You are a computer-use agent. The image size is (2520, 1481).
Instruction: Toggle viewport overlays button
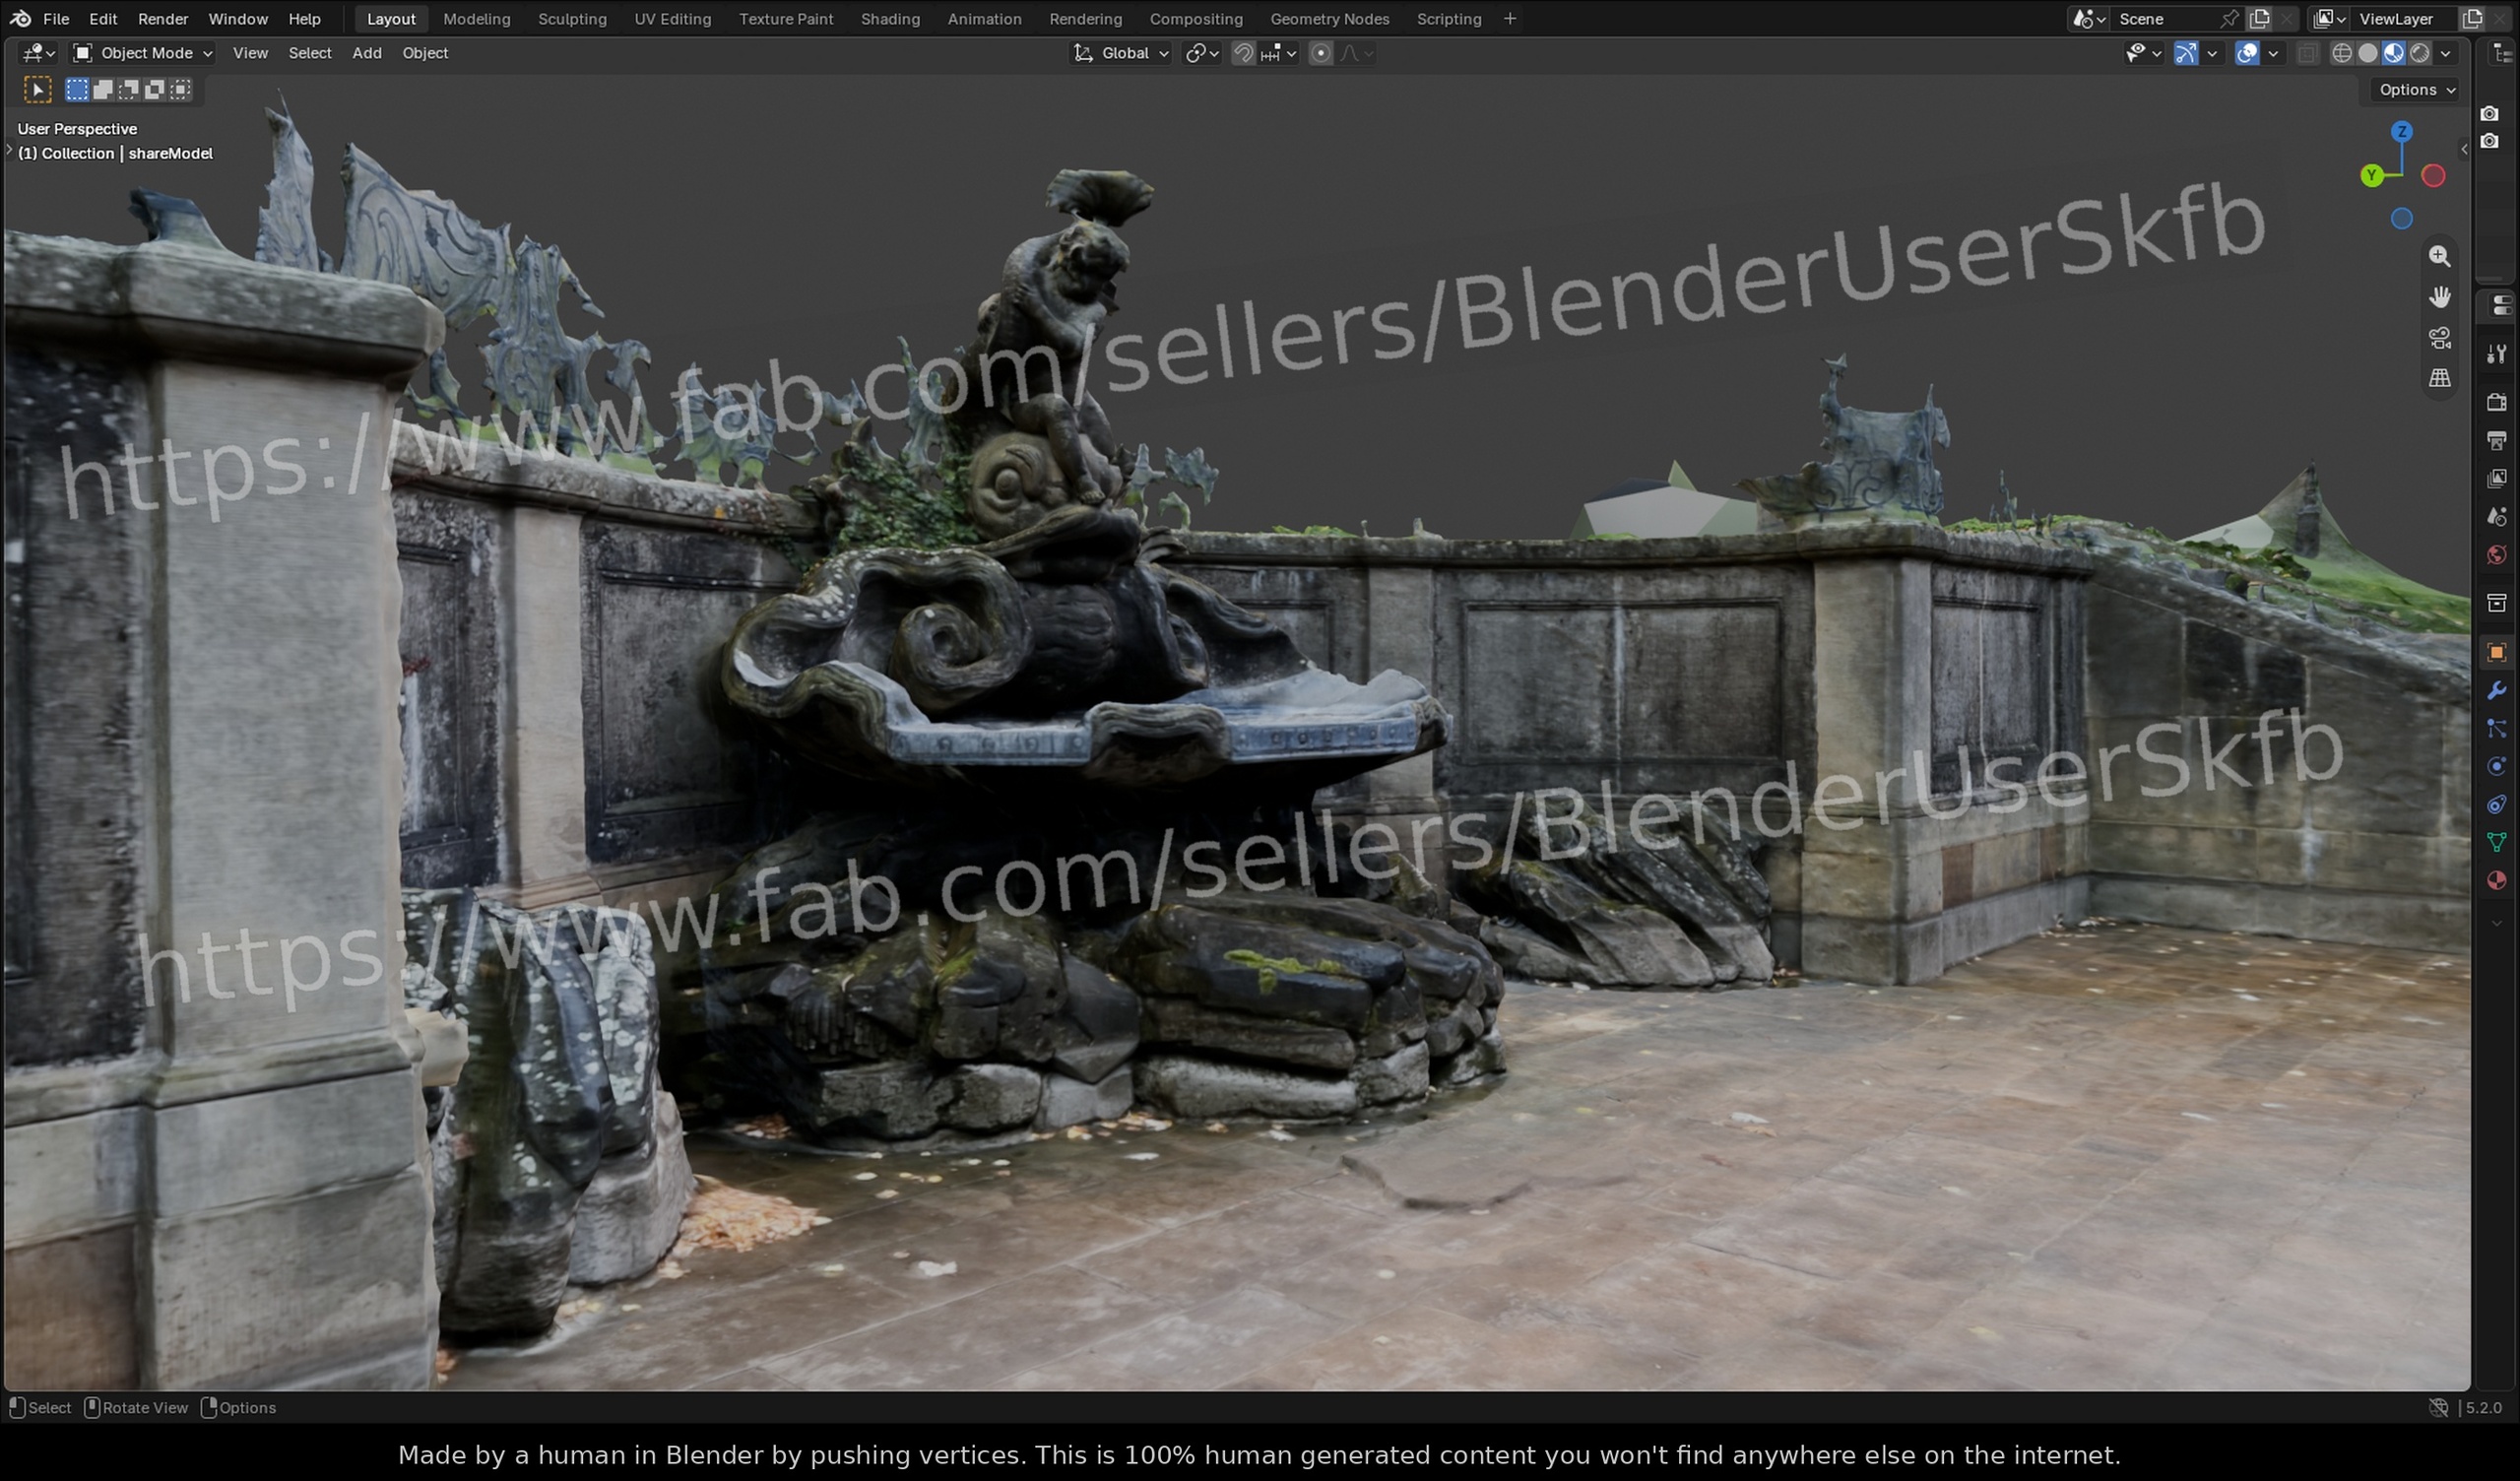pos(2246,53)
